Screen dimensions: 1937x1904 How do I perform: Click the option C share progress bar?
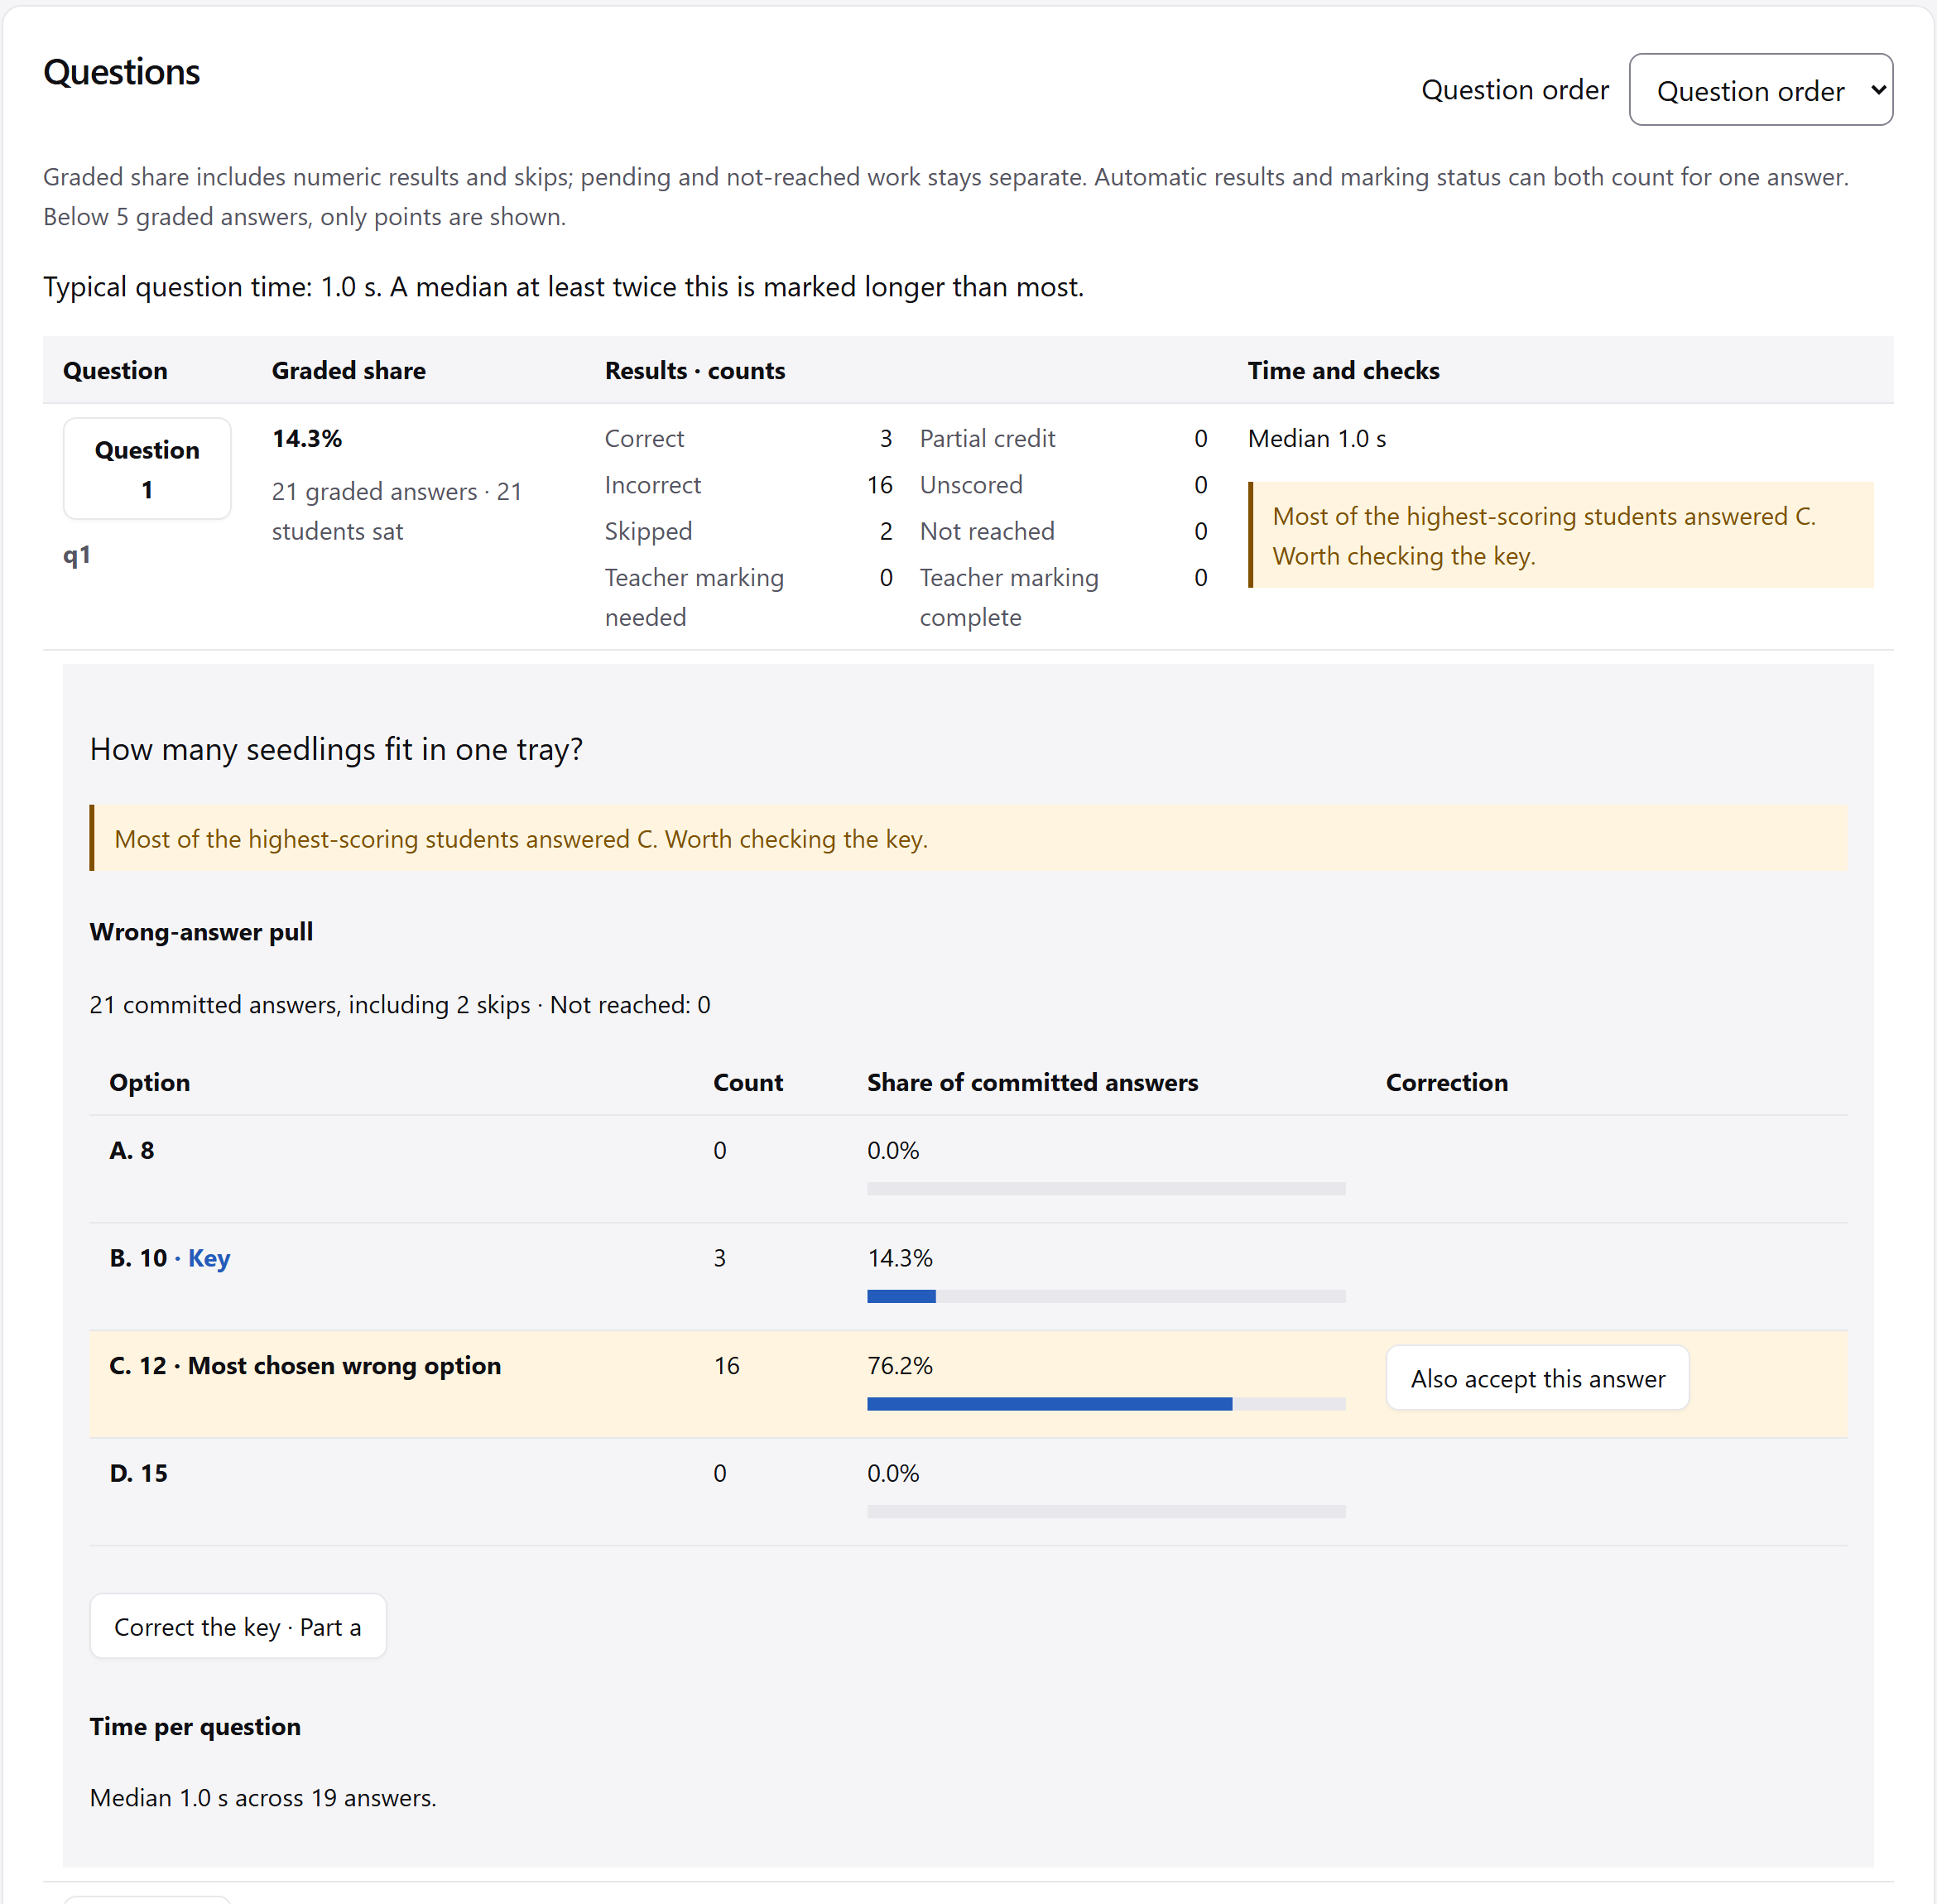pyautogui.click(x=1106, y=1404)
